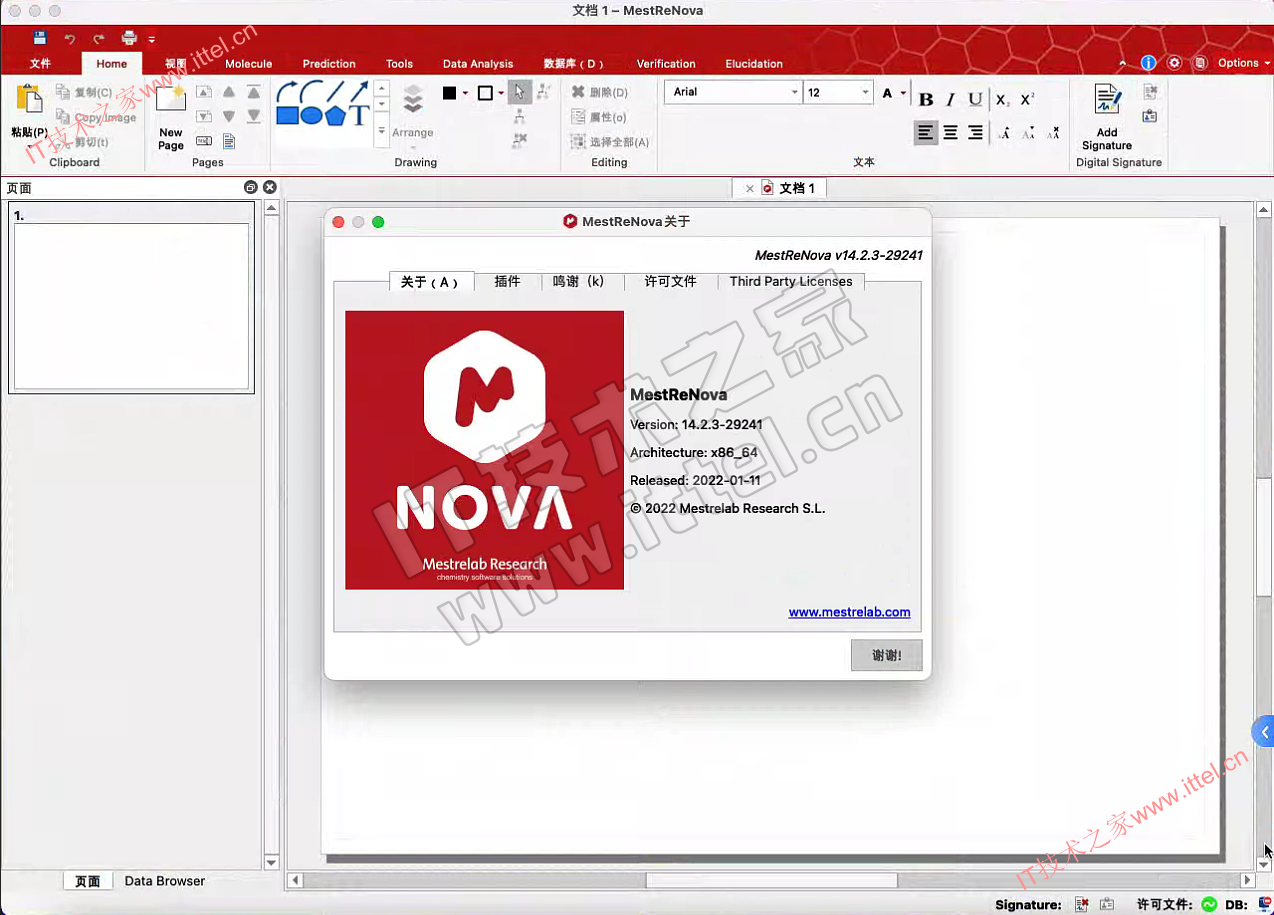Screen dimensions: 1274x915
Task: Open the outline color dropdown arrow
Action: 501,93
